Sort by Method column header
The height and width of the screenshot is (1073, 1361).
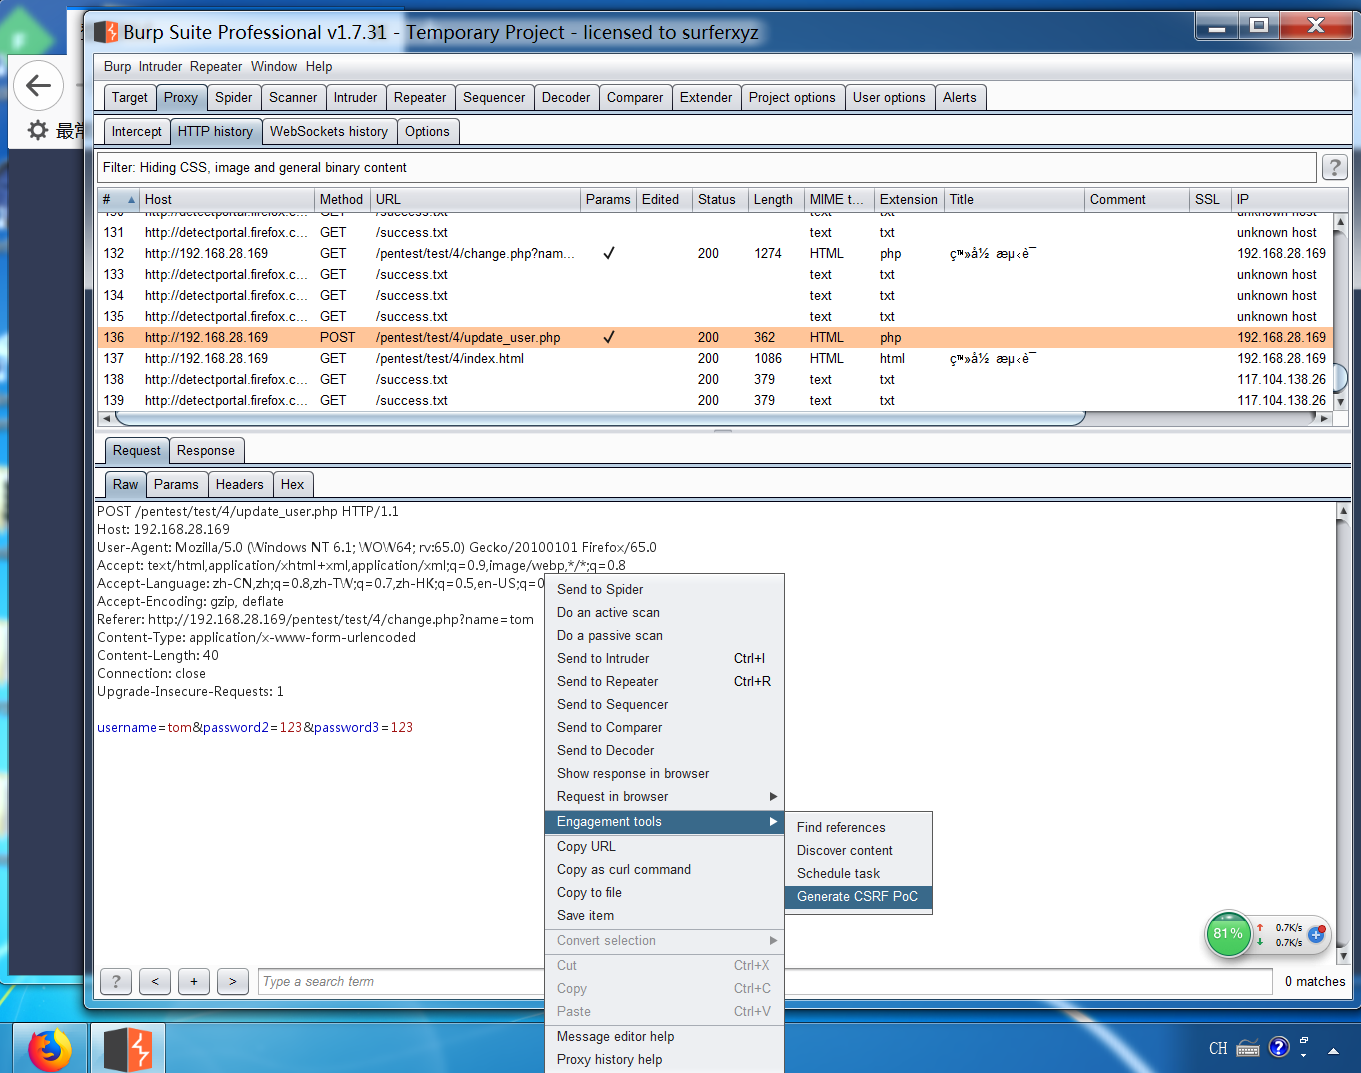(343, 199)
